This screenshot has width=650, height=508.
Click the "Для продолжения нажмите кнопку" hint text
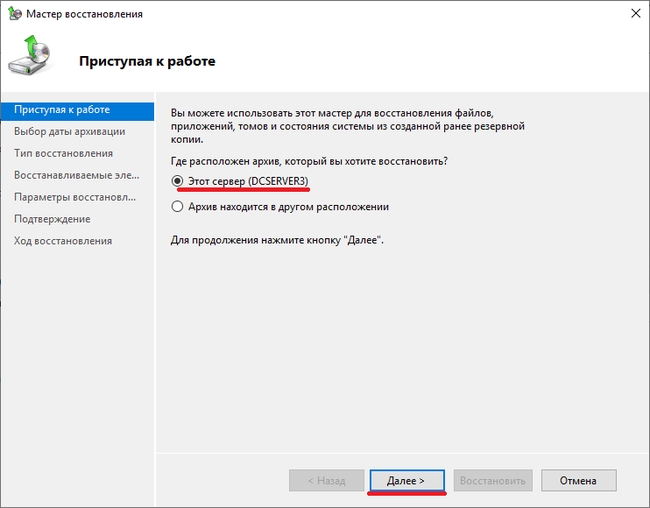click(x=277, y=240)
